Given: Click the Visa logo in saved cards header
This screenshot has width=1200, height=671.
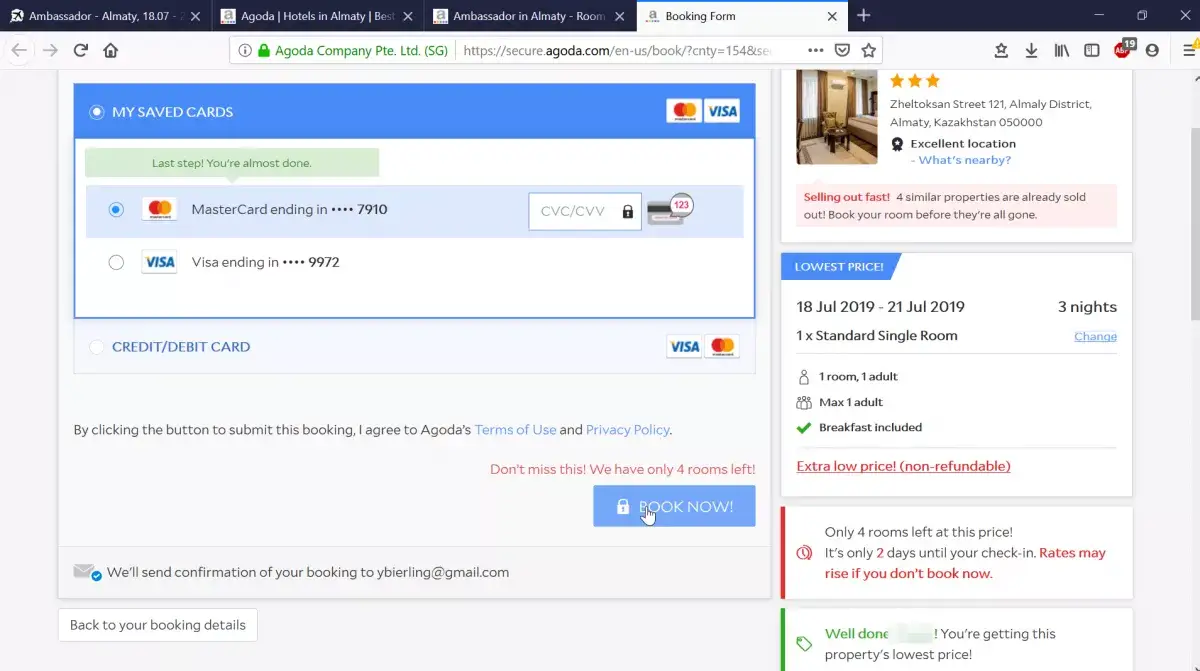Looking at the screenshot, I should [722, 111].
